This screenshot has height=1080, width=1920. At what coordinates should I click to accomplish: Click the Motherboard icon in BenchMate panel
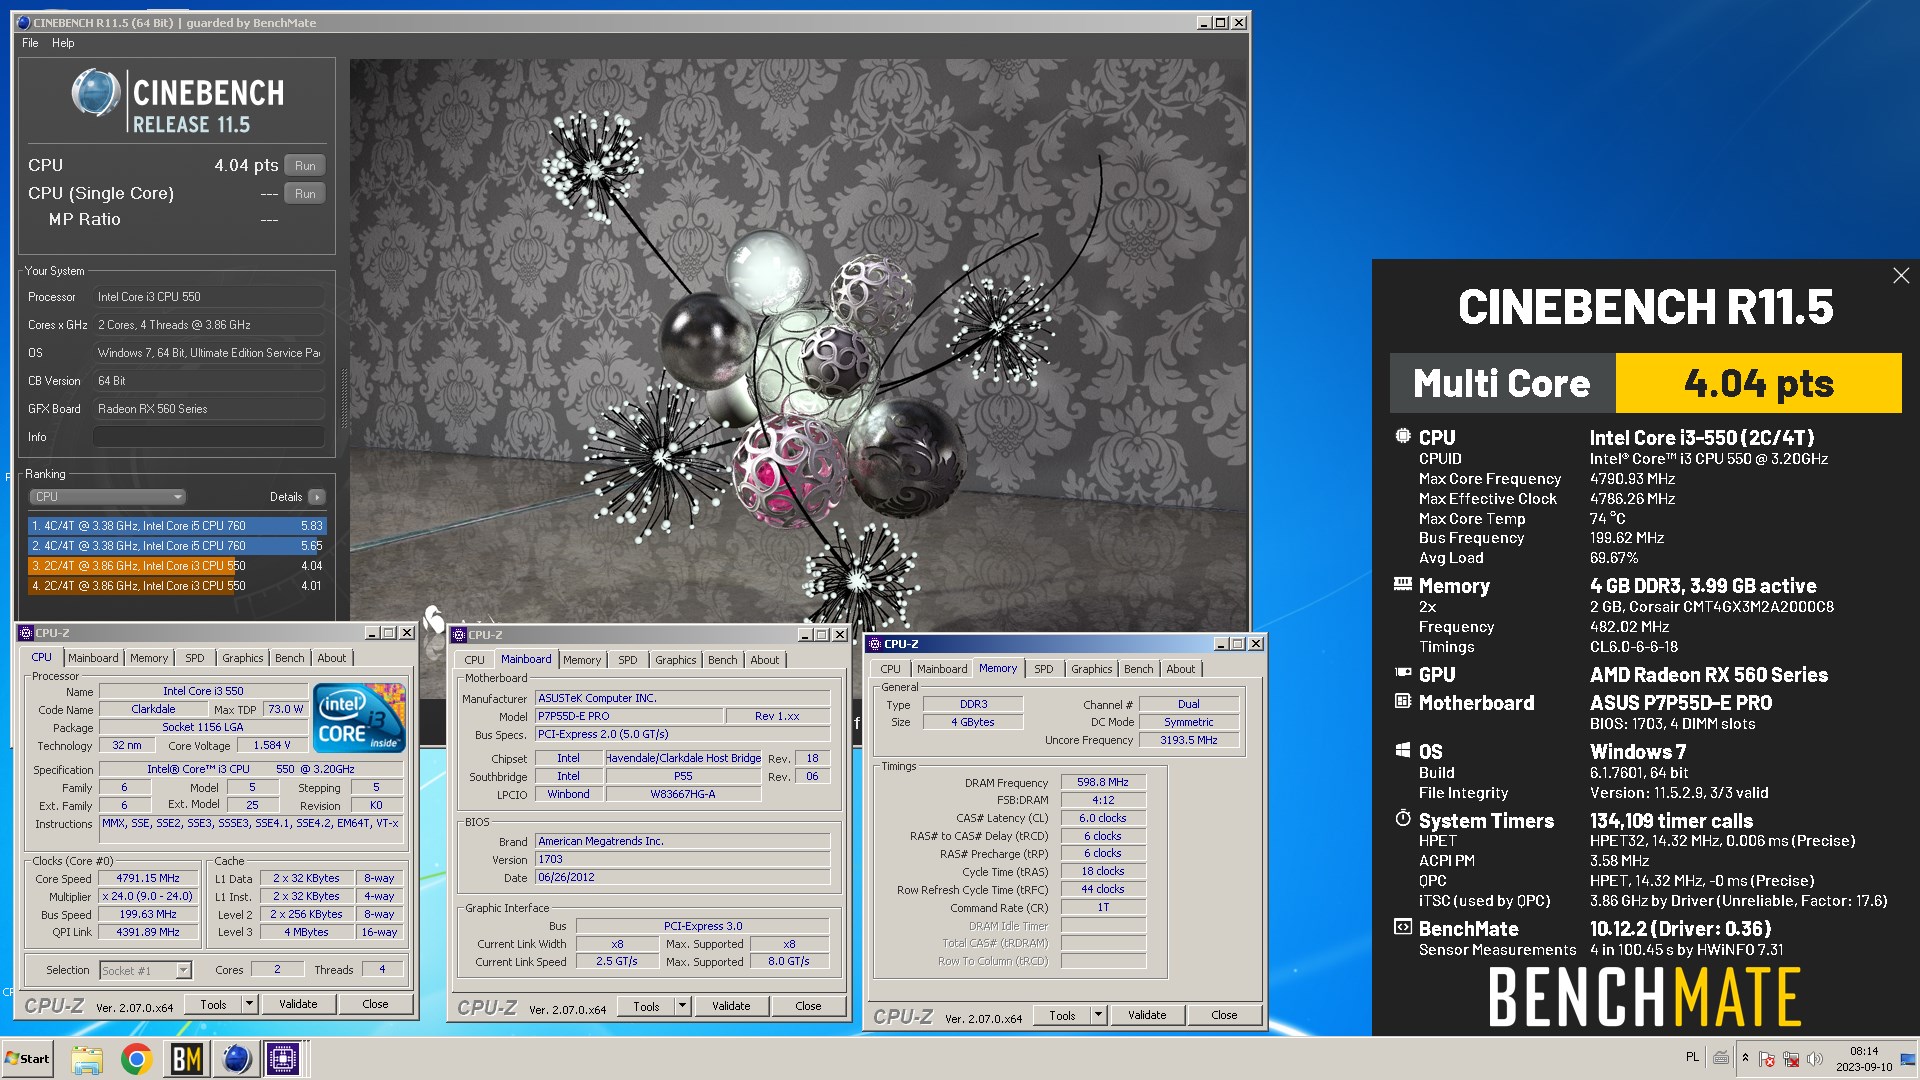tap(1403, 701)
